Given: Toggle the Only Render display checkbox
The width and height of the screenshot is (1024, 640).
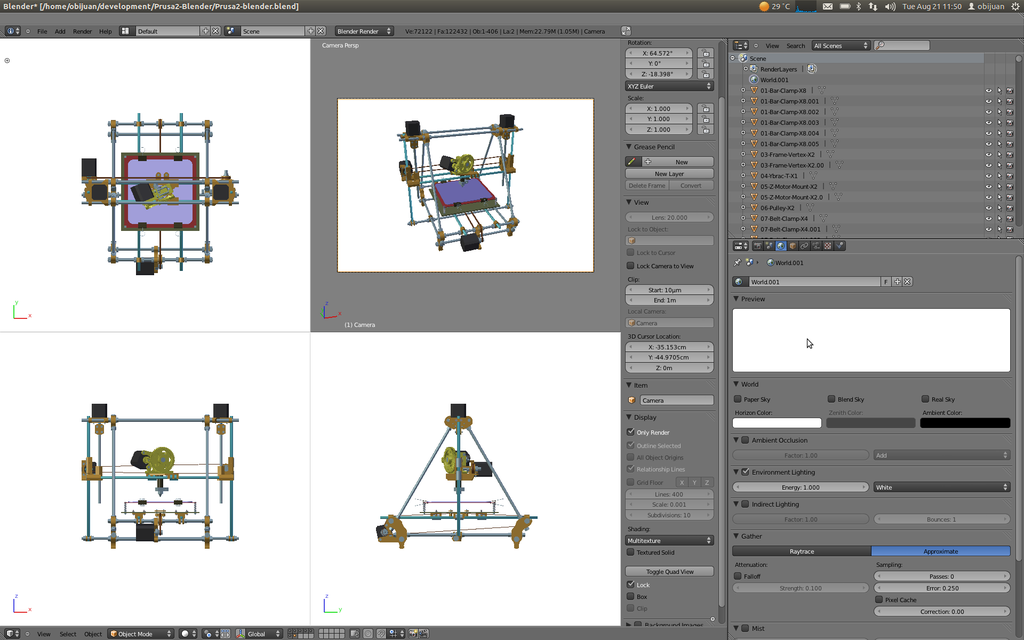Looking at the screenshot, I should [x=631, y=432].
